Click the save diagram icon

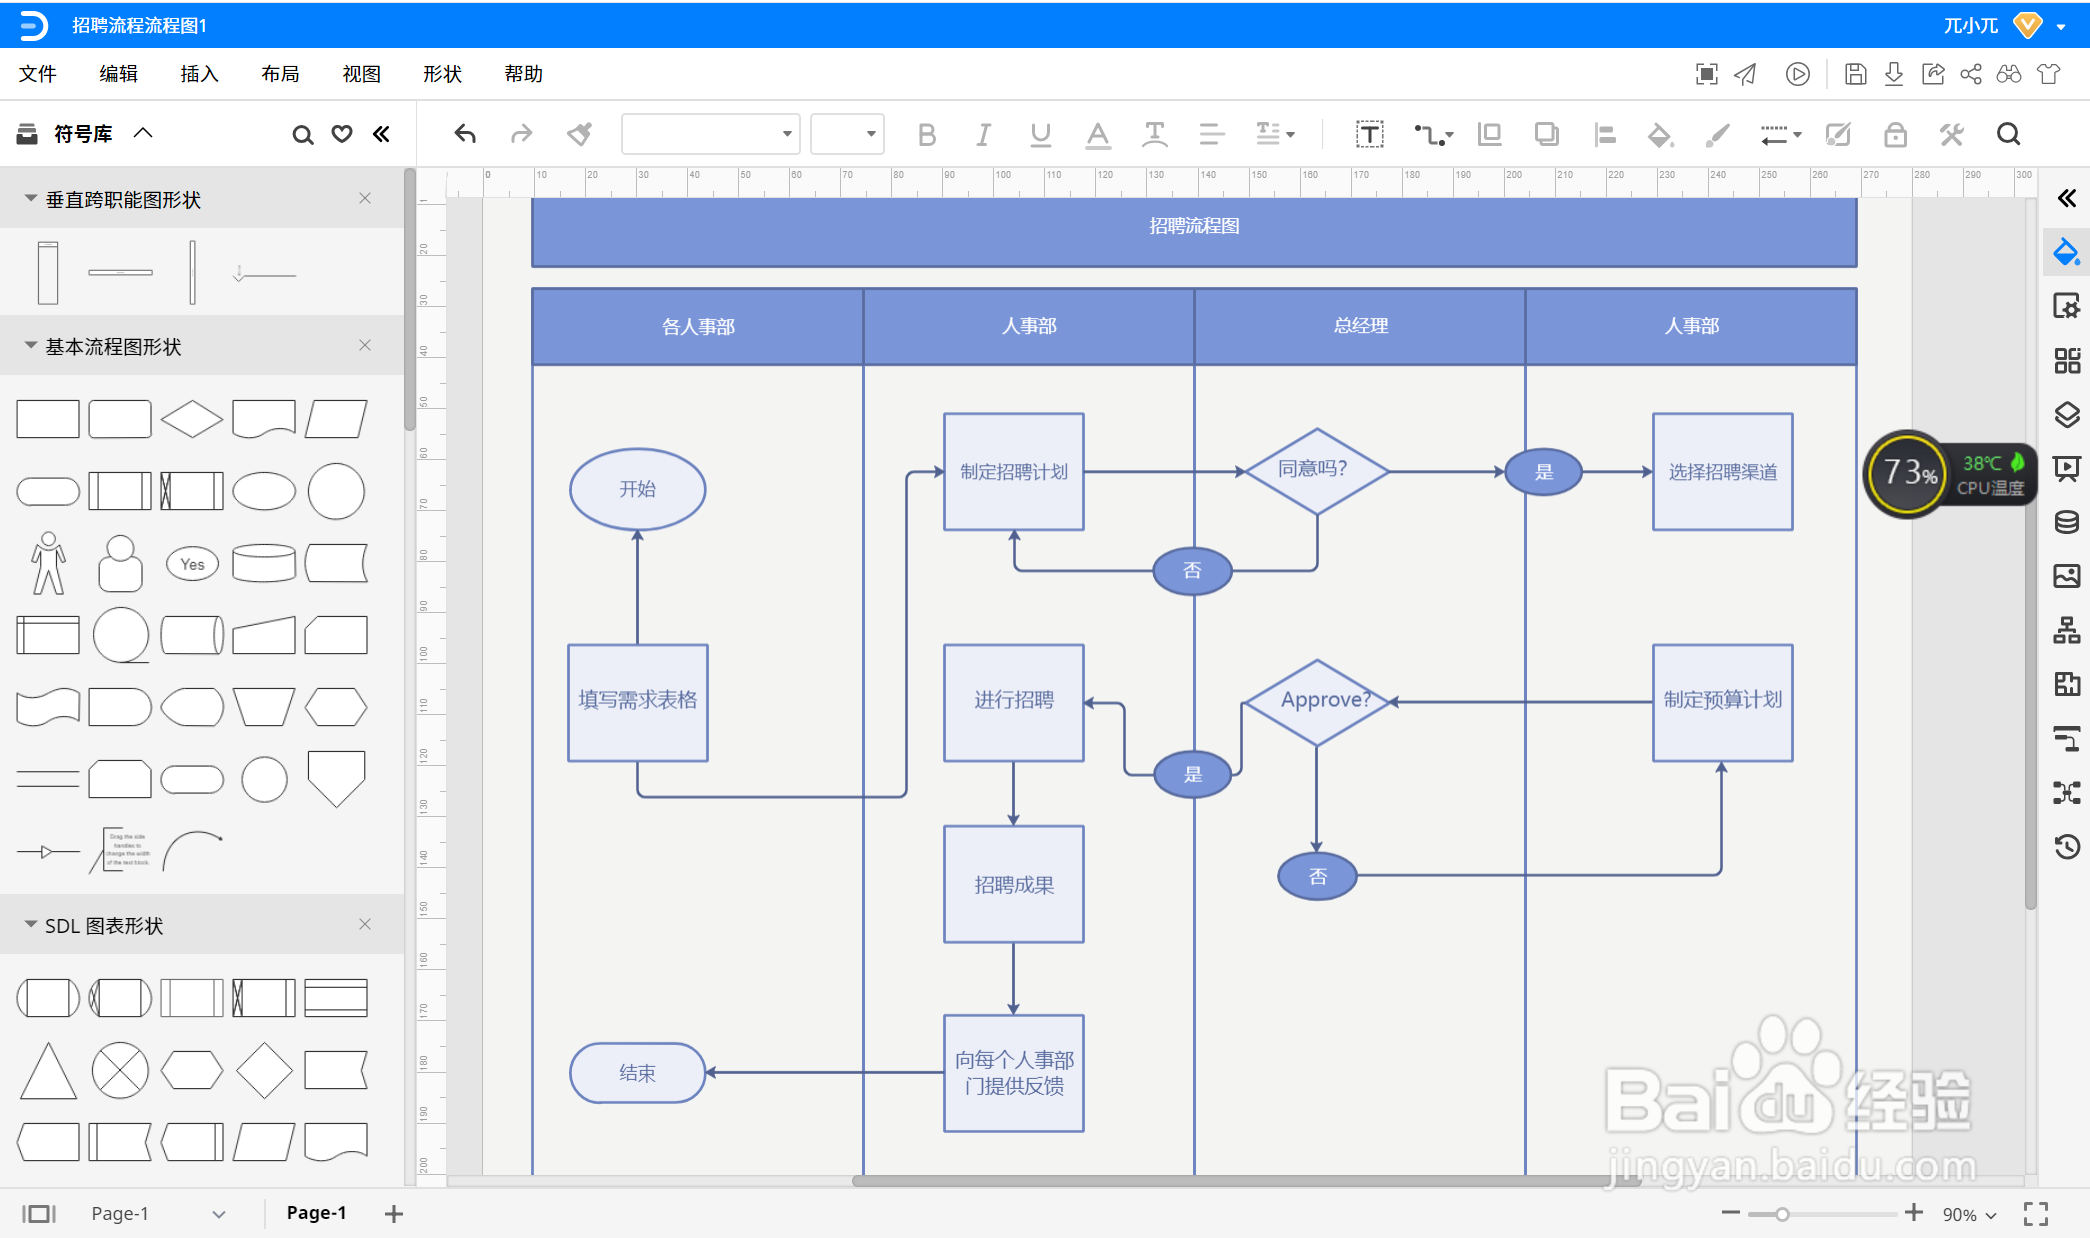[1855, 74]
